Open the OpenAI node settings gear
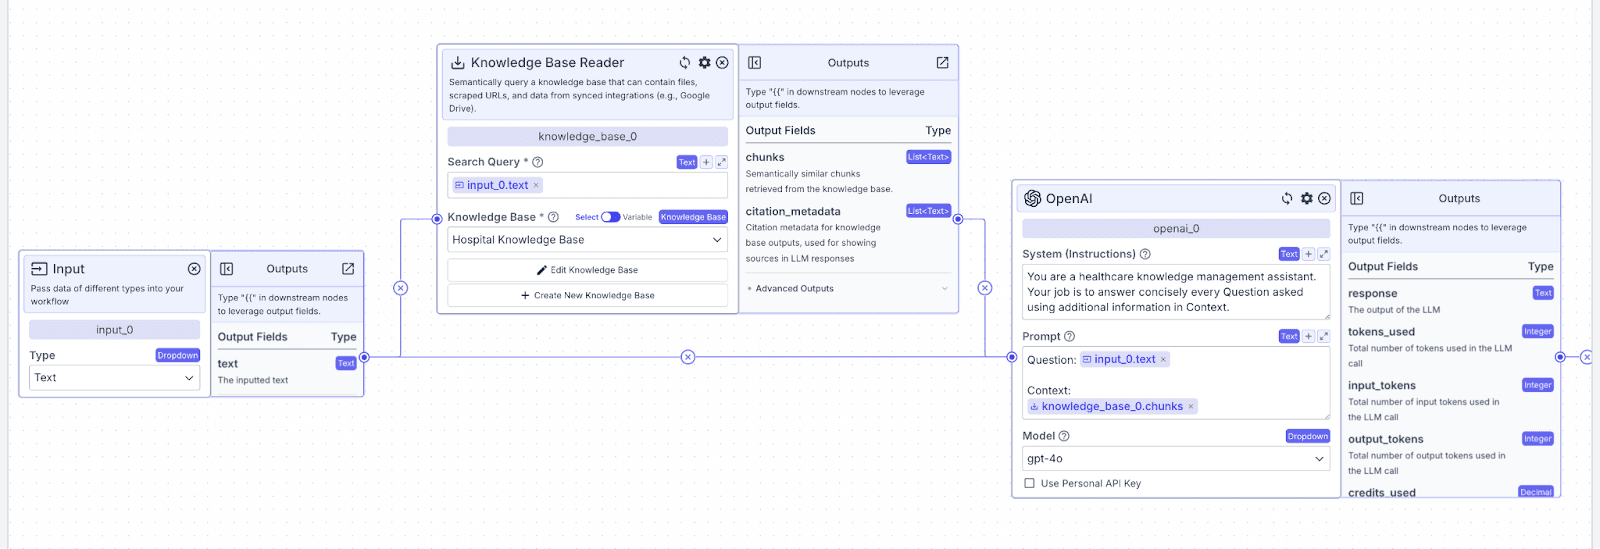Viewport: 1600px width, 549px height. (1306, 198)
